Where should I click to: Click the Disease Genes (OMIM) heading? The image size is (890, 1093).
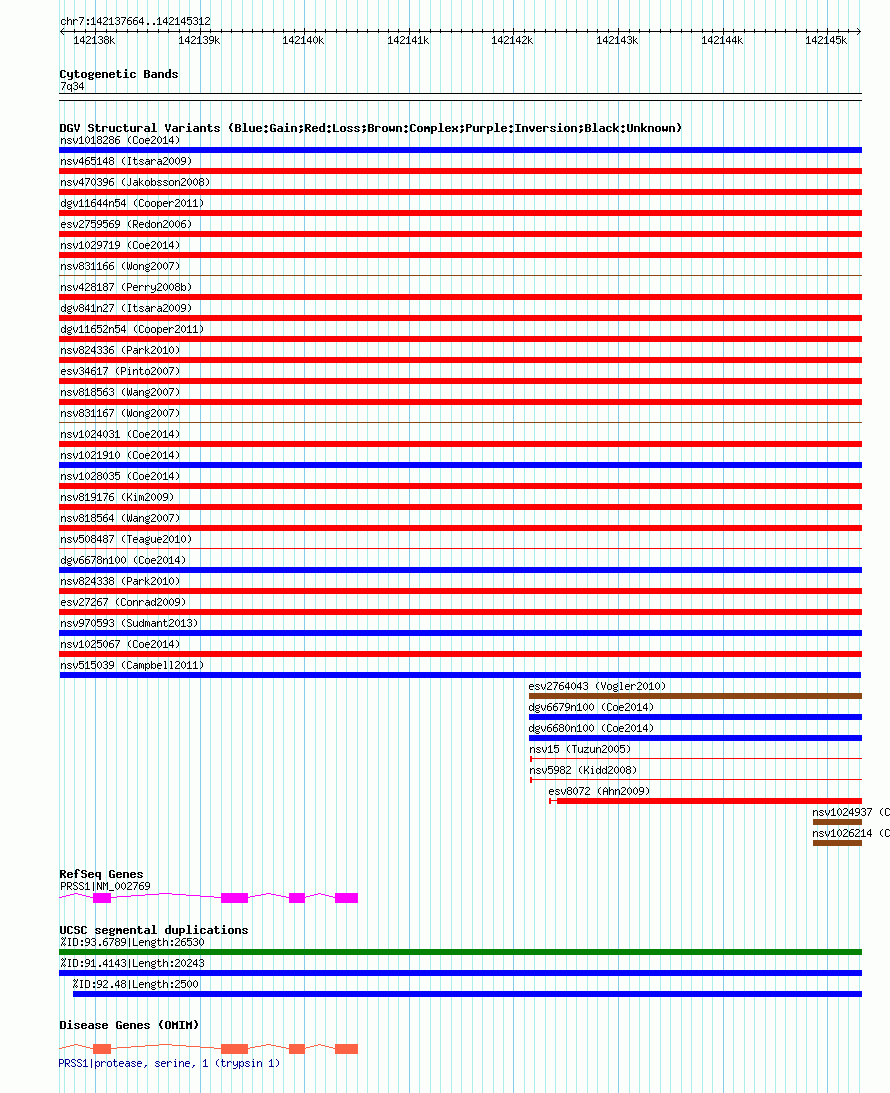(x=129, y=1025)
